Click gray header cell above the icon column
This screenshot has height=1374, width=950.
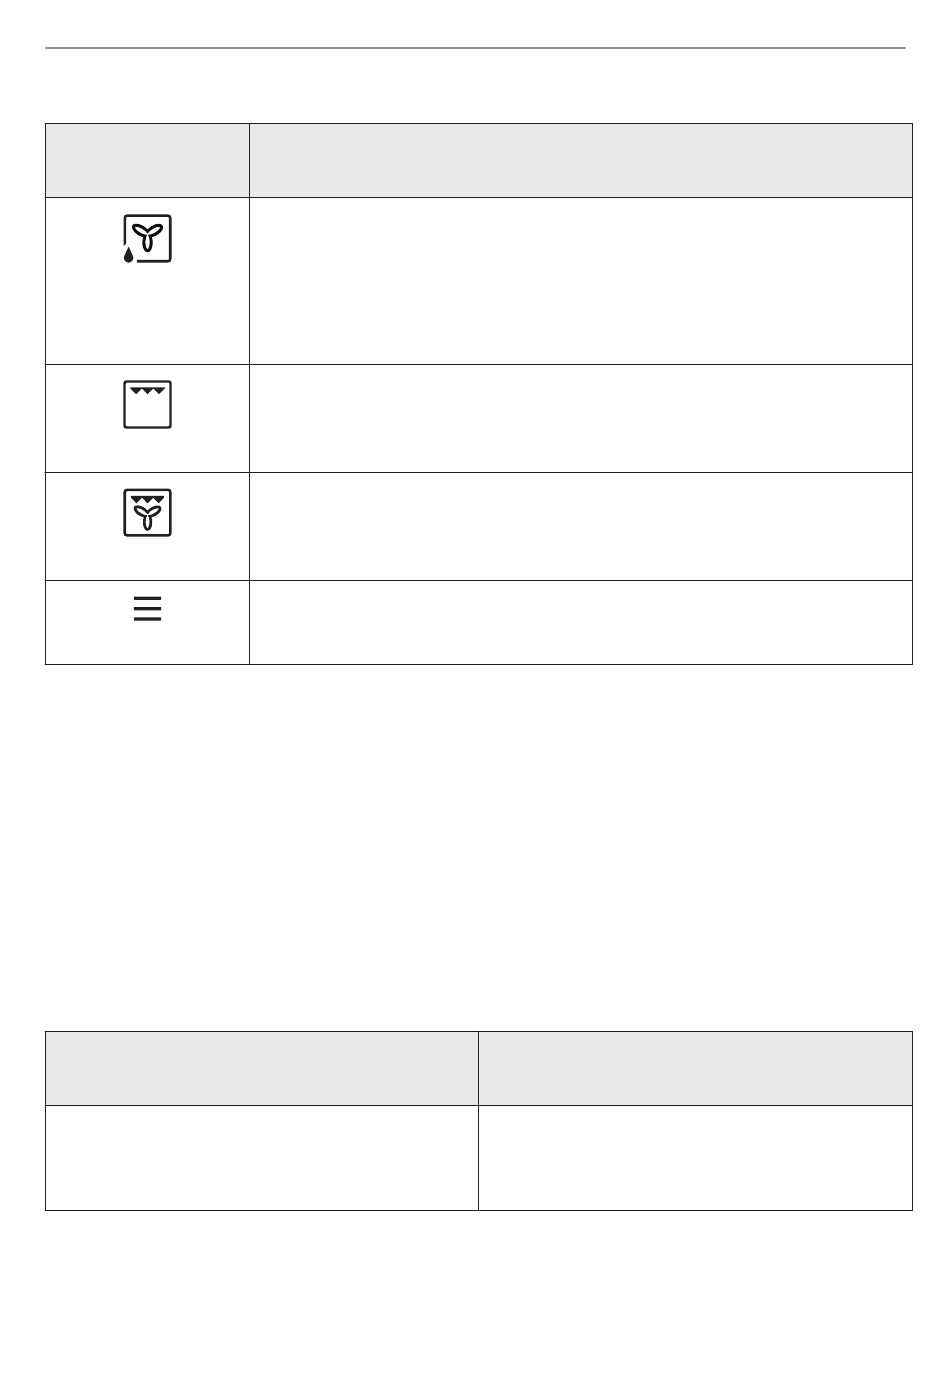(x=147, y=160)
